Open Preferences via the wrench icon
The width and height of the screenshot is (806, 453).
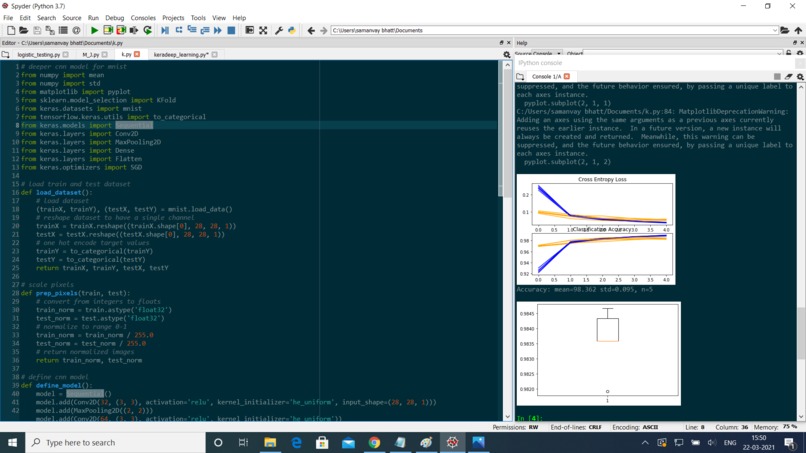pyautogui.click(x=279, y=30)
